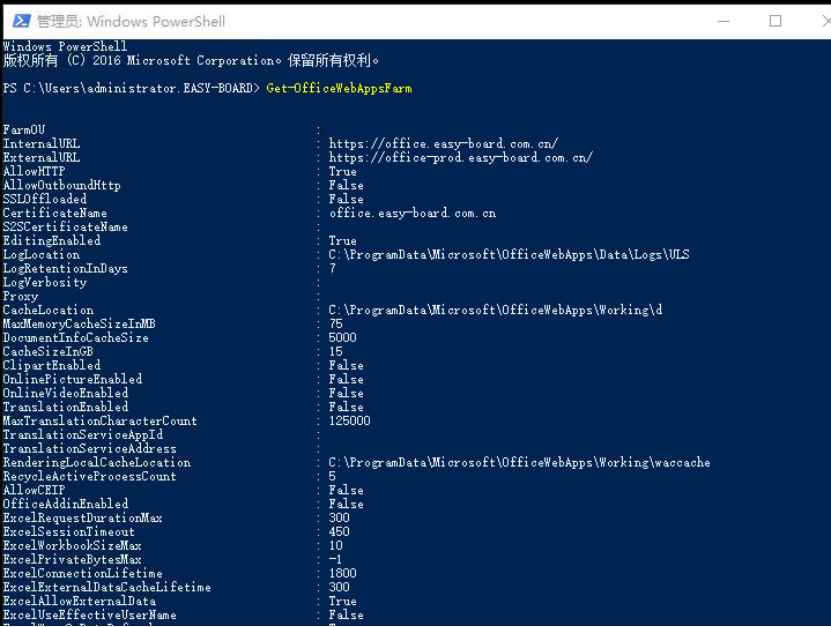Minimize the PowerShell window
This screenshot has width=831, height=627.
pos(723,21)
